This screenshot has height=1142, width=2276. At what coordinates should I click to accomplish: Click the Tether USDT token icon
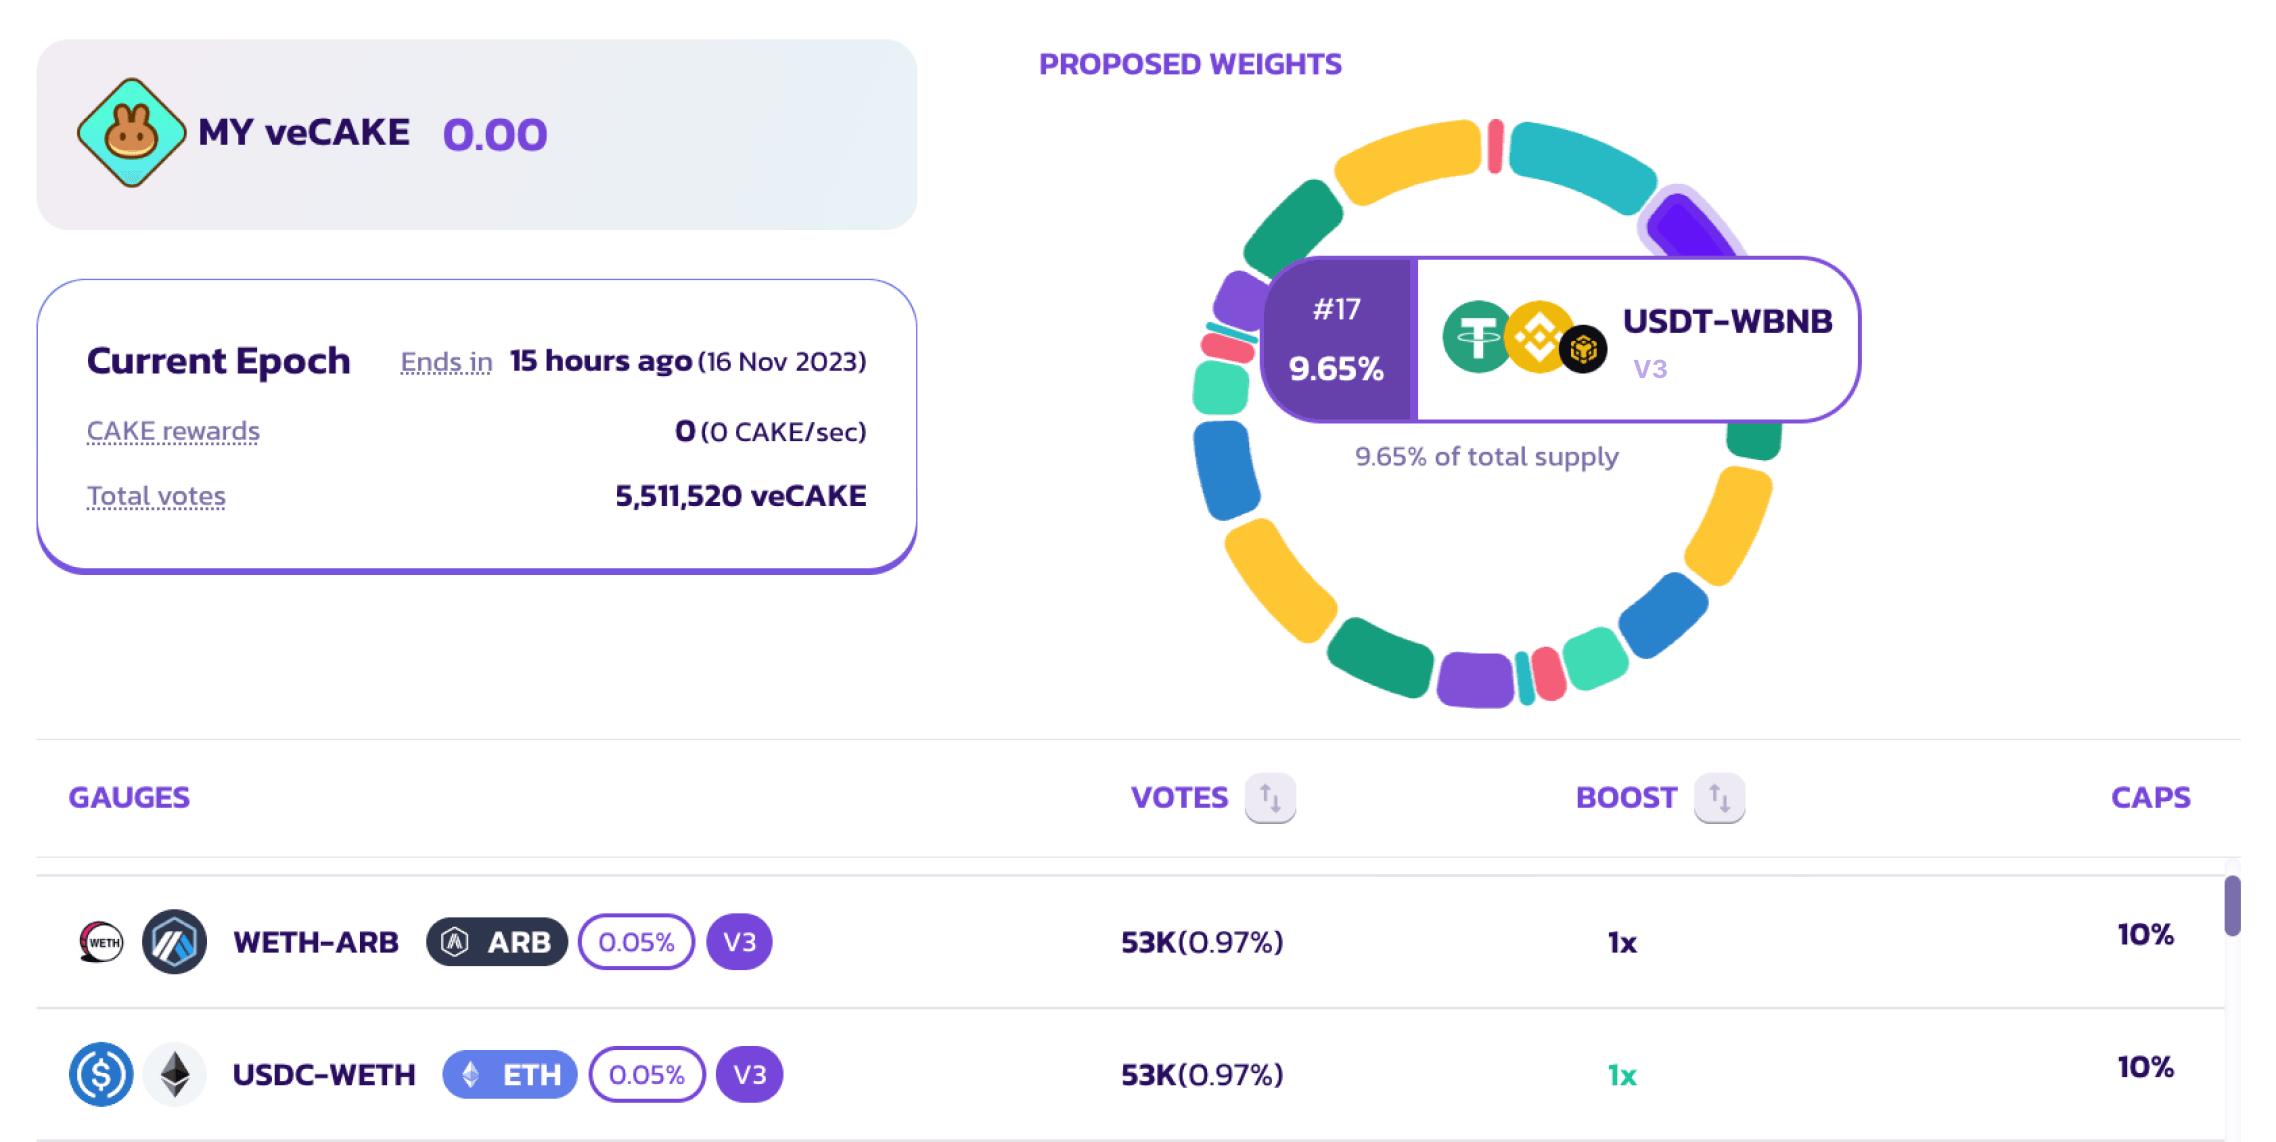coord(1475,337)
